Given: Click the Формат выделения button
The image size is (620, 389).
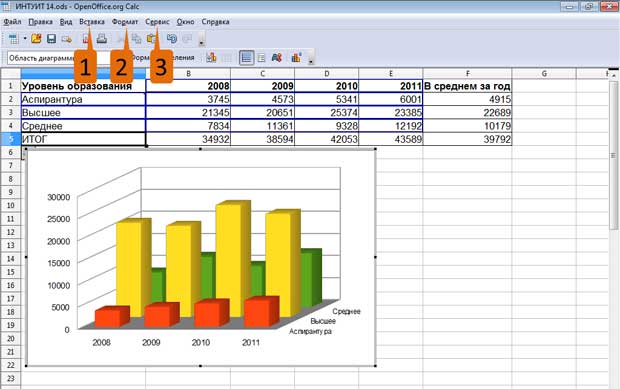Looking at the screenshot, I should point(162,58).
